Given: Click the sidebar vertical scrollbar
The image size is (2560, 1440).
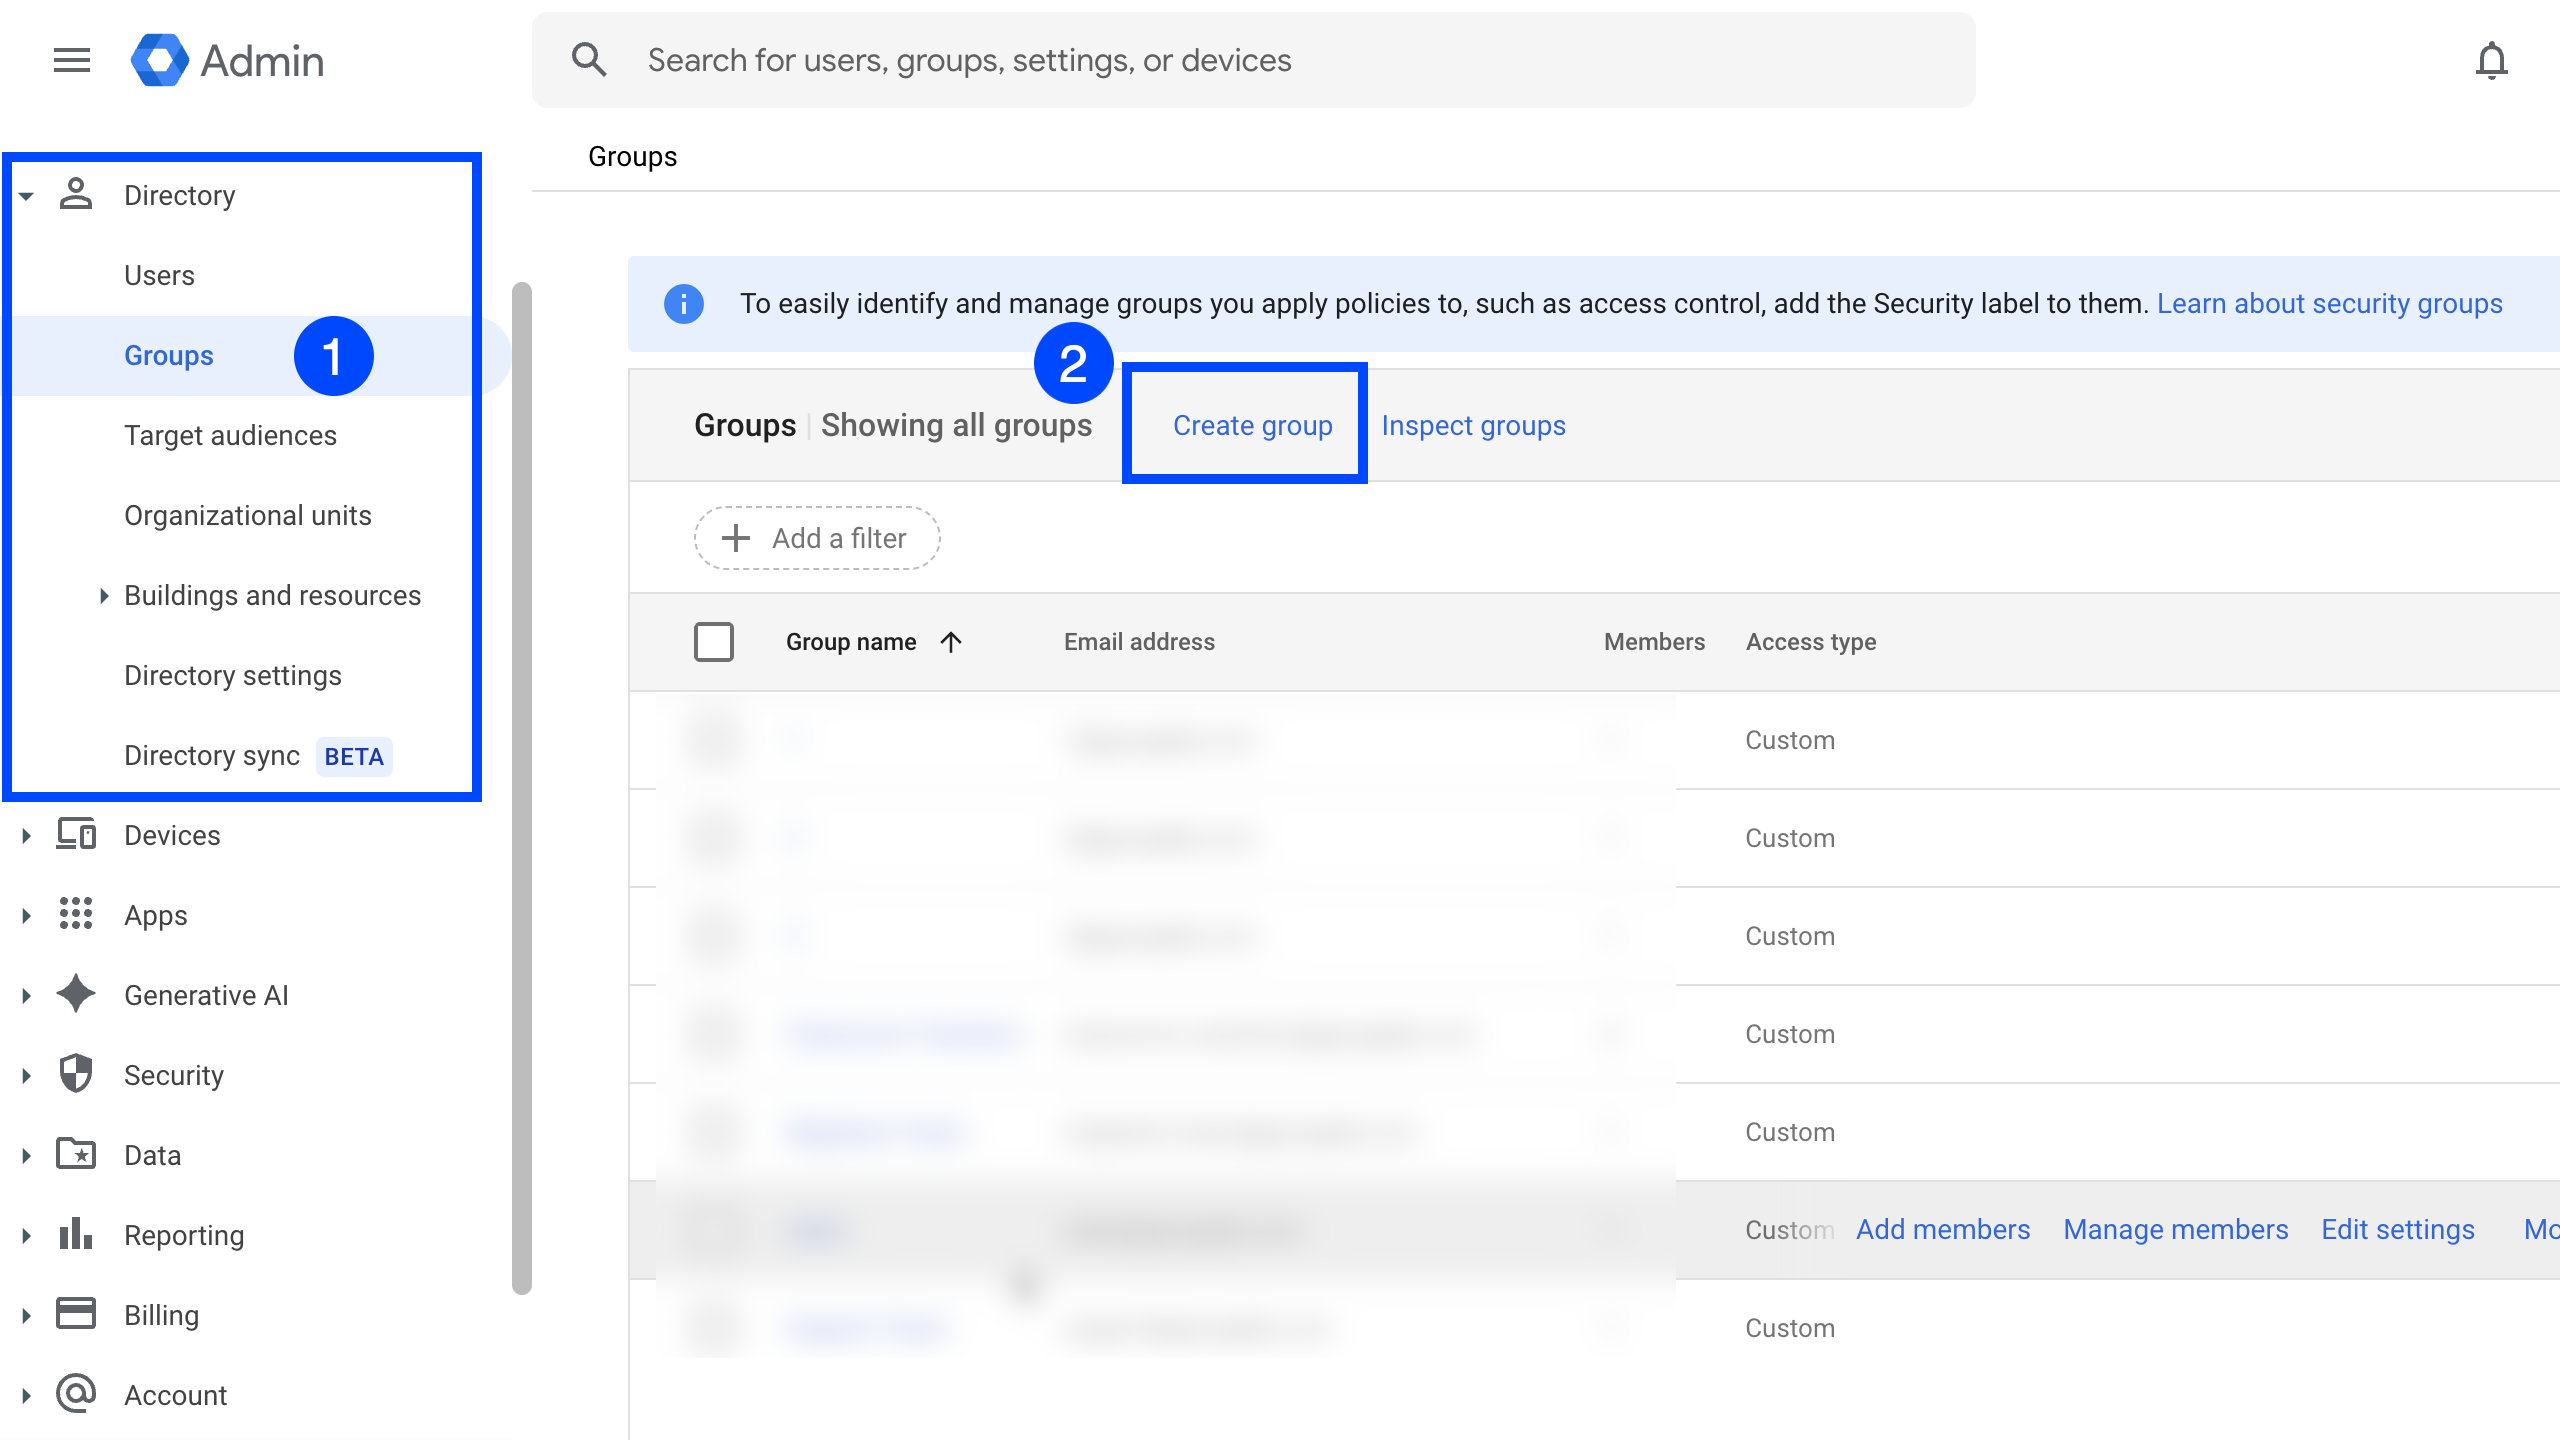Looking at the screenshot, I should (521, 788).
